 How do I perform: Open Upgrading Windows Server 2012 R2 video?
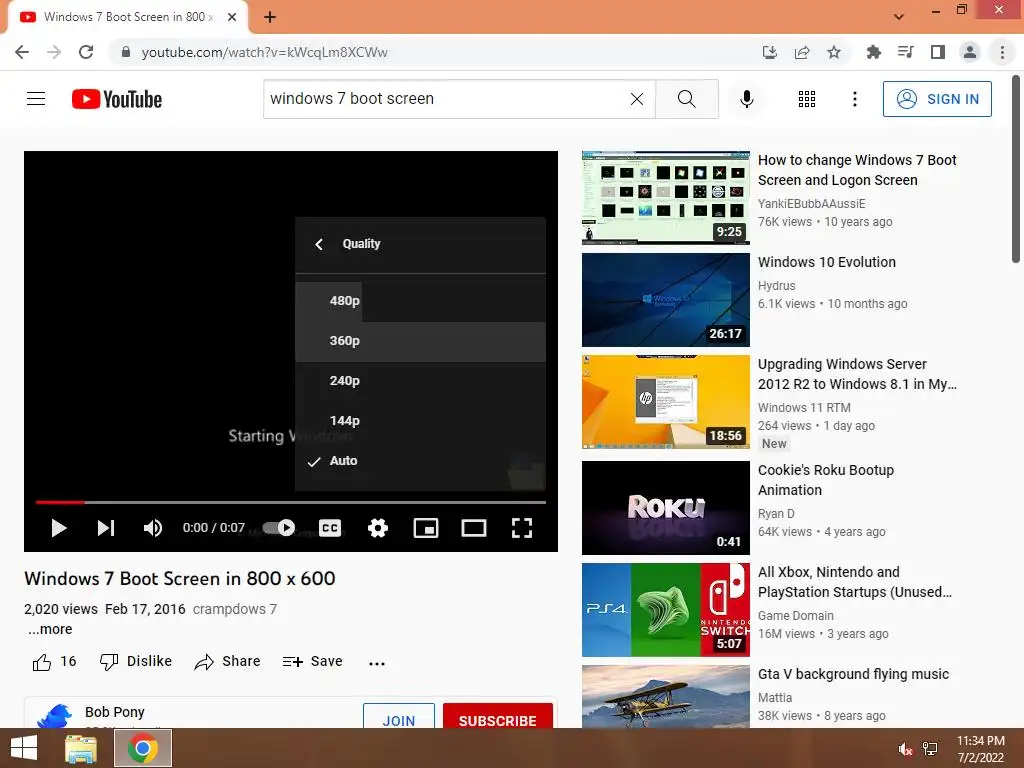click(x=857, y=374)
